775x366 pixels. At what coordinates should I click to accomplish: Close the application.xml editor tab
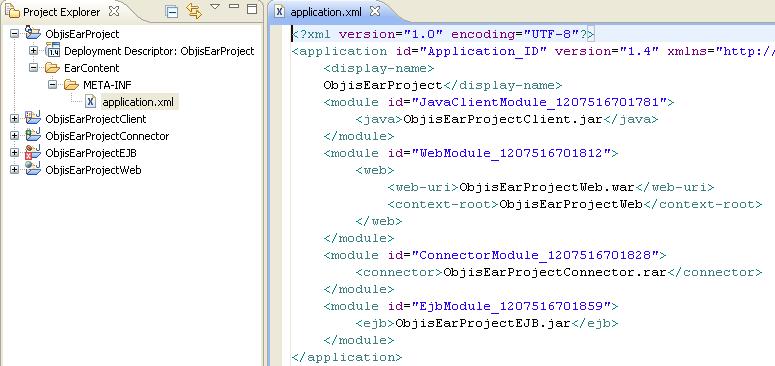[x=375, y=11]
